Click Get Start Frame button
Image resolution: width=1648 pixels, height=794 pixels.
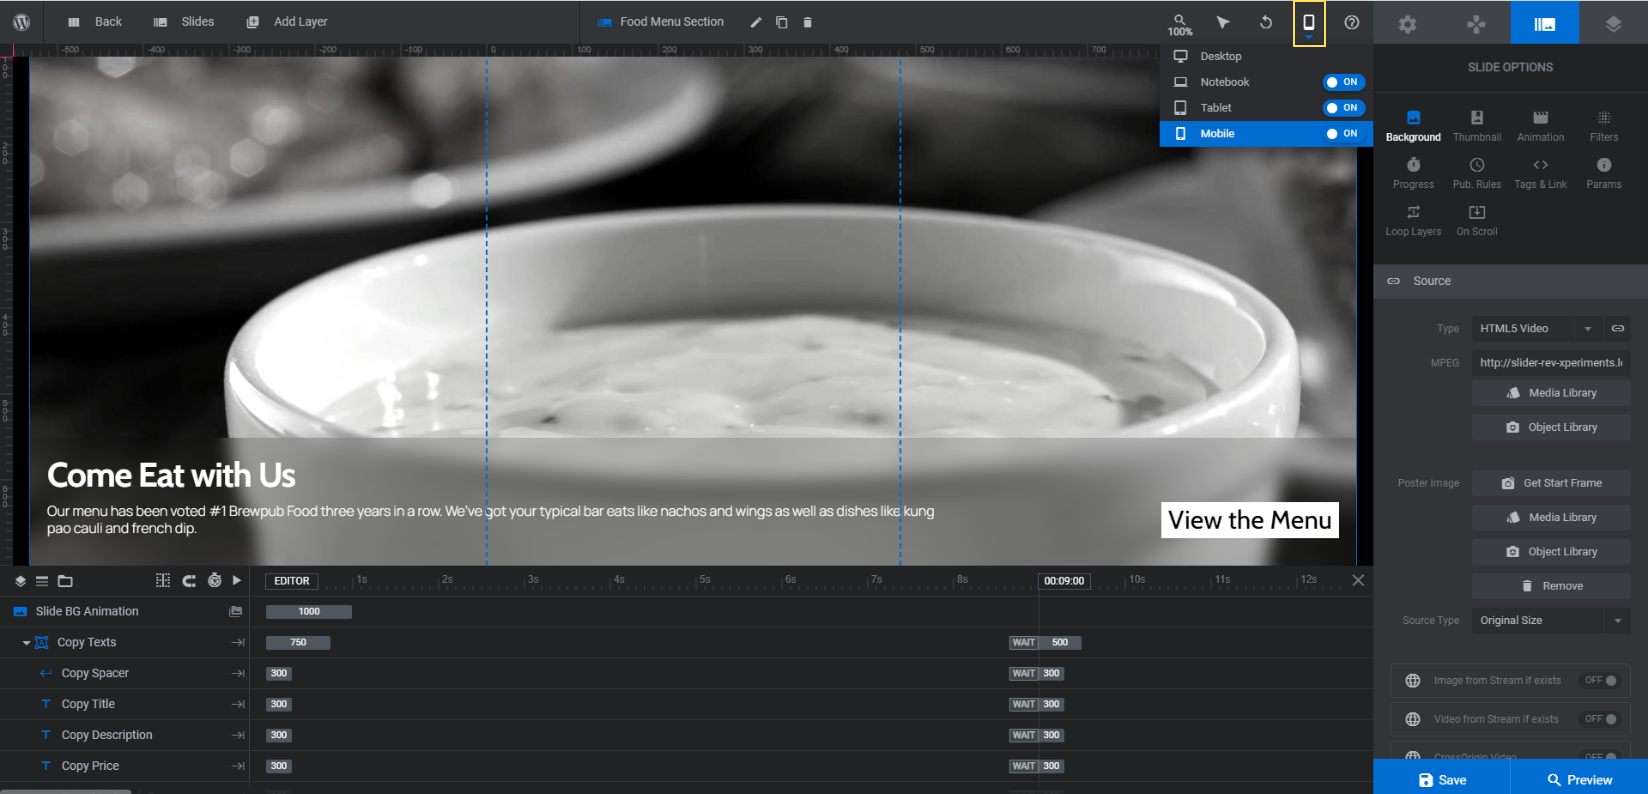pos(1551,483)
